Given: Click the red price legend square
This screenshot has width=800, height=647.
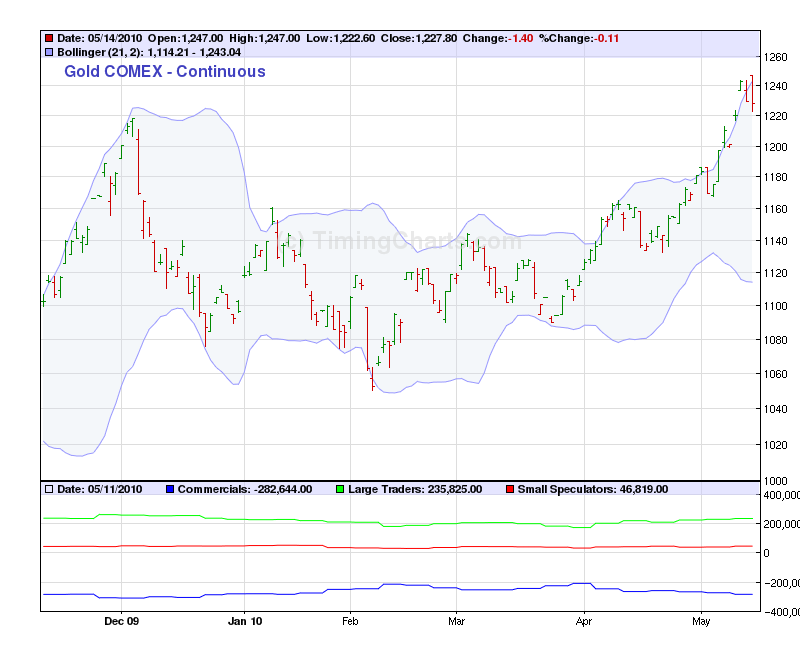Looking at the screenshot, I should 49,38.
